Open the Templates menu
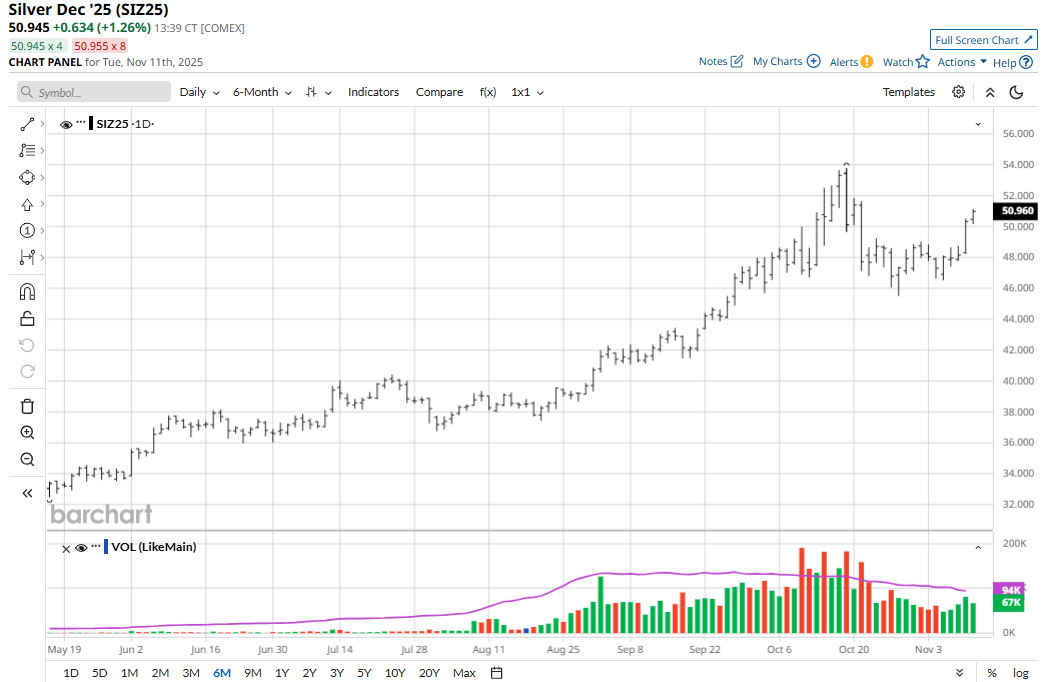 click(909, 92)
